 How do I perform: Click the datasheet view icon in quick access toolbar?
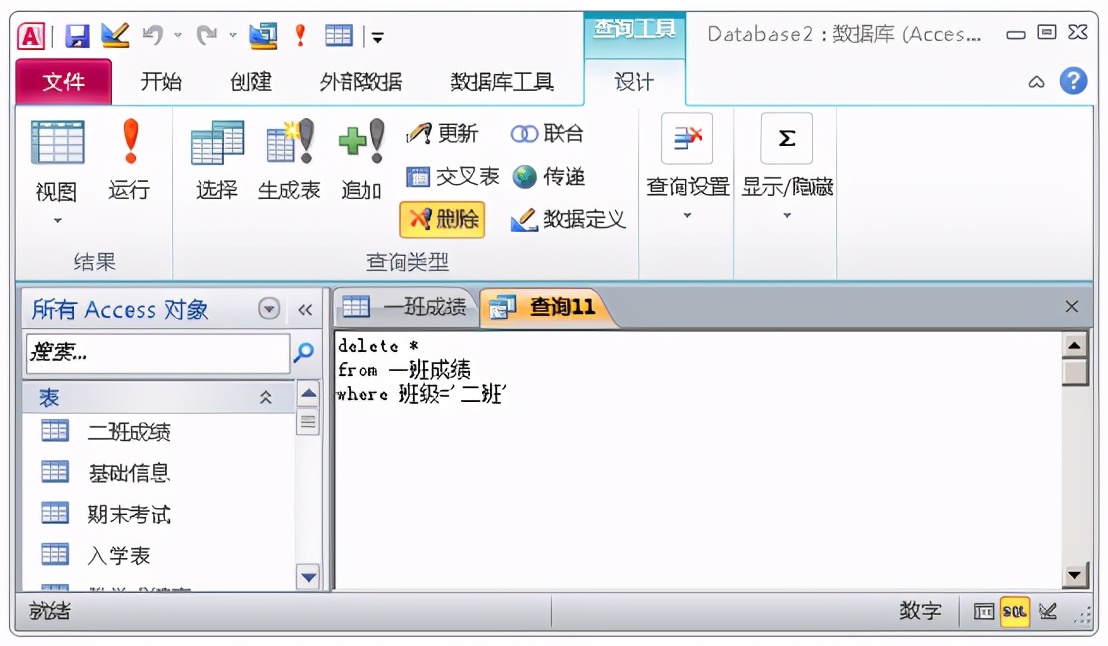338,35
